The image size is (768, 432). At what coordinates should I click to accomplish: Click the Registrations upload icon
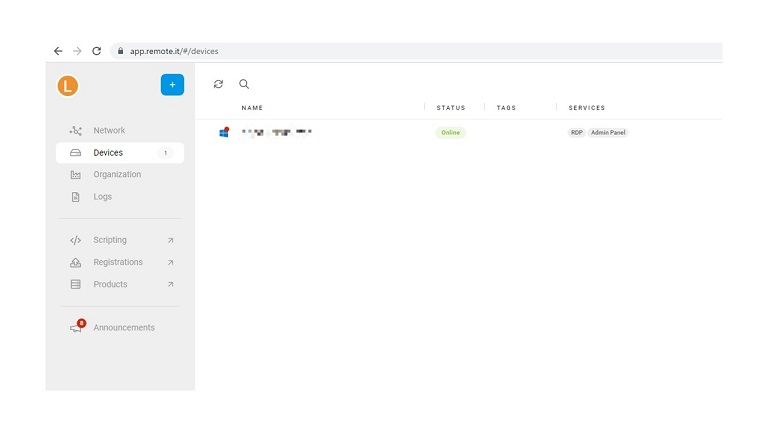pos(75,263)
